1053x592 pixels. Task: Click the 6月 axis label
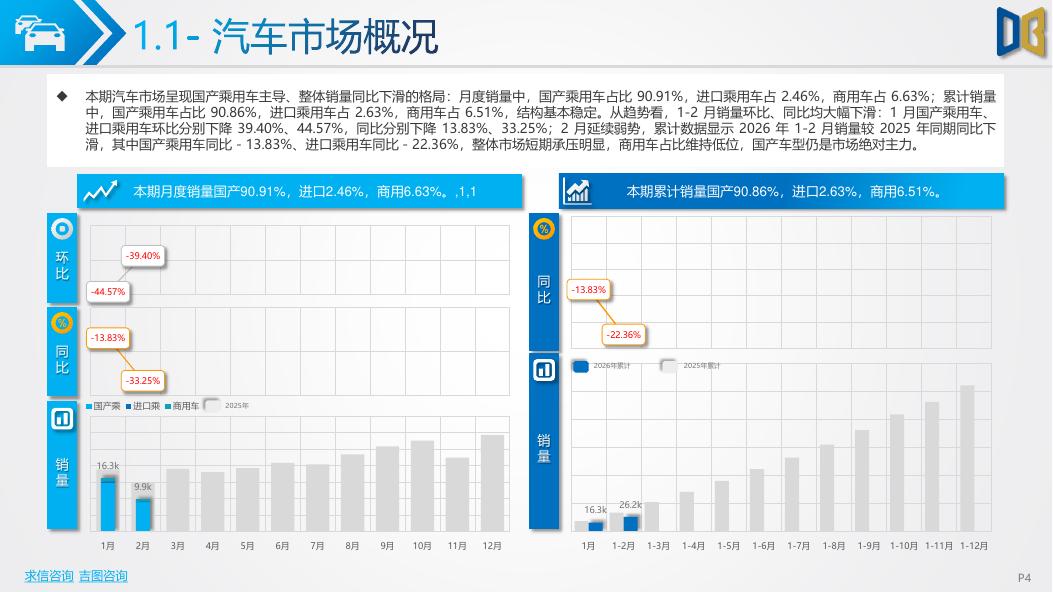(x=282, y=546)
